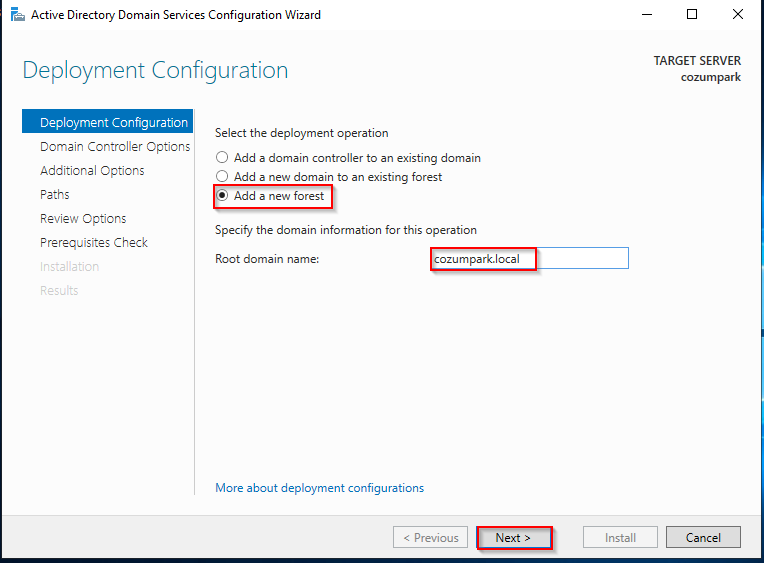The image size is (764, 563).
Task: Maximize the configuration wizard window
Action: coord(692,15)
